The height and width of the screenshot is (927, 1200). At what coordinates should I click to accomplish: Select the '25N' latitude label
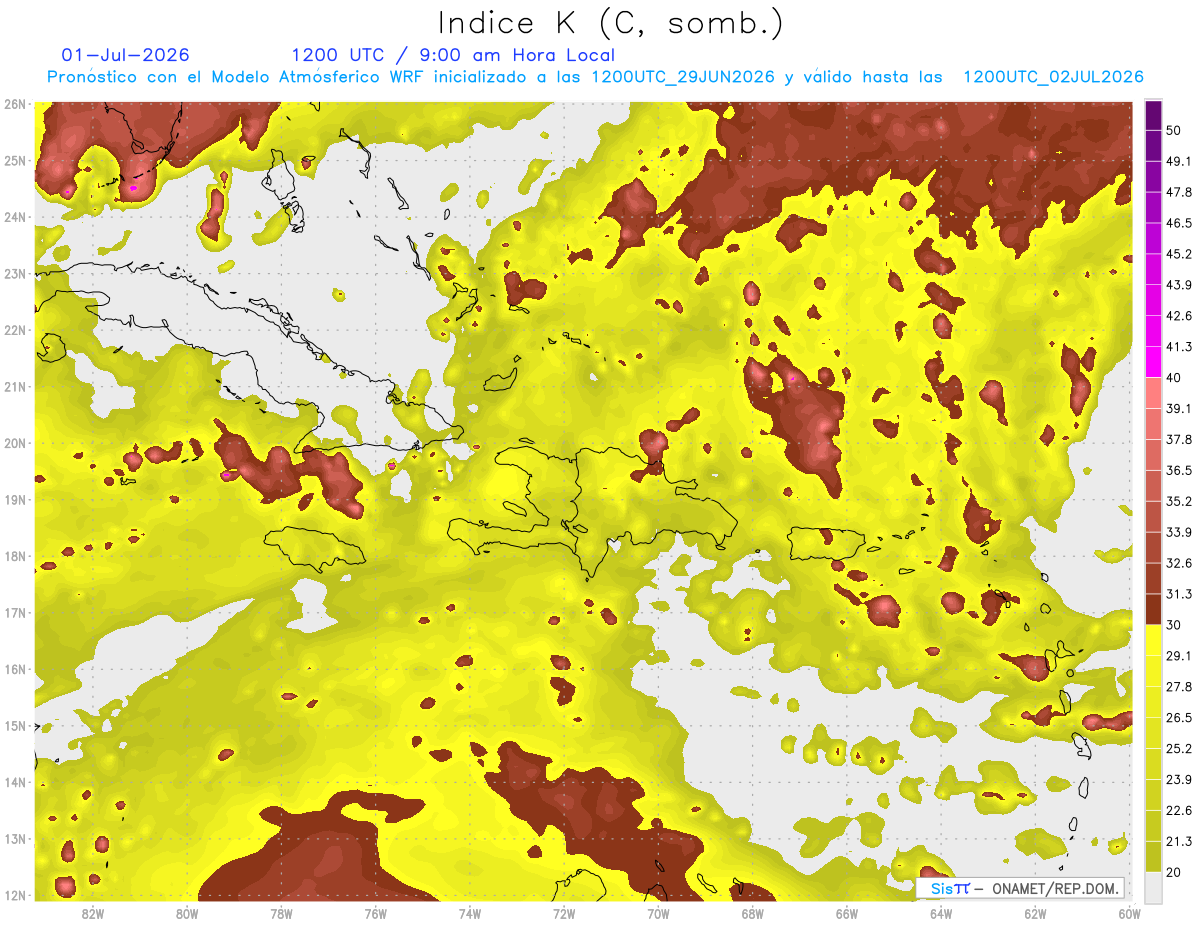14,161
